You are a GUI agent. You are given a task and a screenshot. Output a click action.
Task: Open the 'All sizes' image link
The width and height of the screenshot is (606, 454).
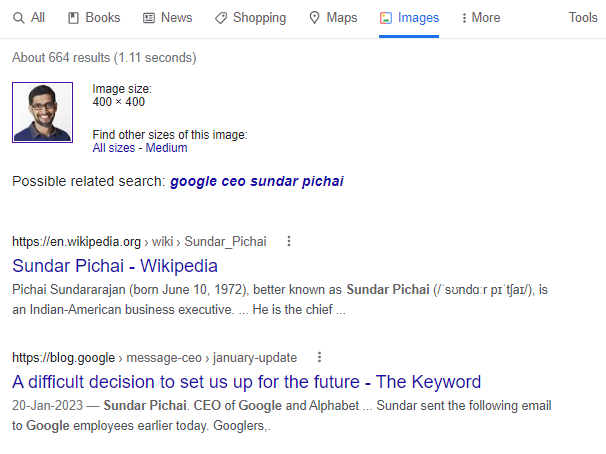click(114, 148)
